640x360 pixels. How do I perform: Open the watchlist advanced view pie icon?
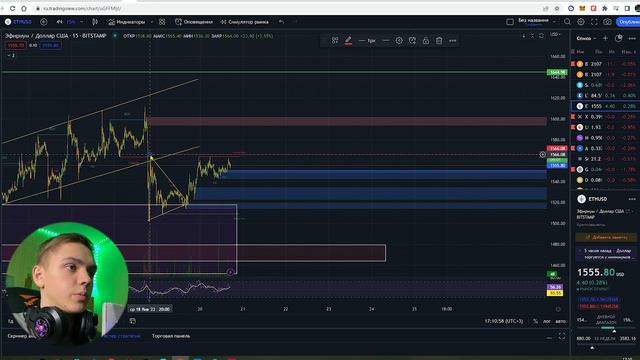pos(619,38)
